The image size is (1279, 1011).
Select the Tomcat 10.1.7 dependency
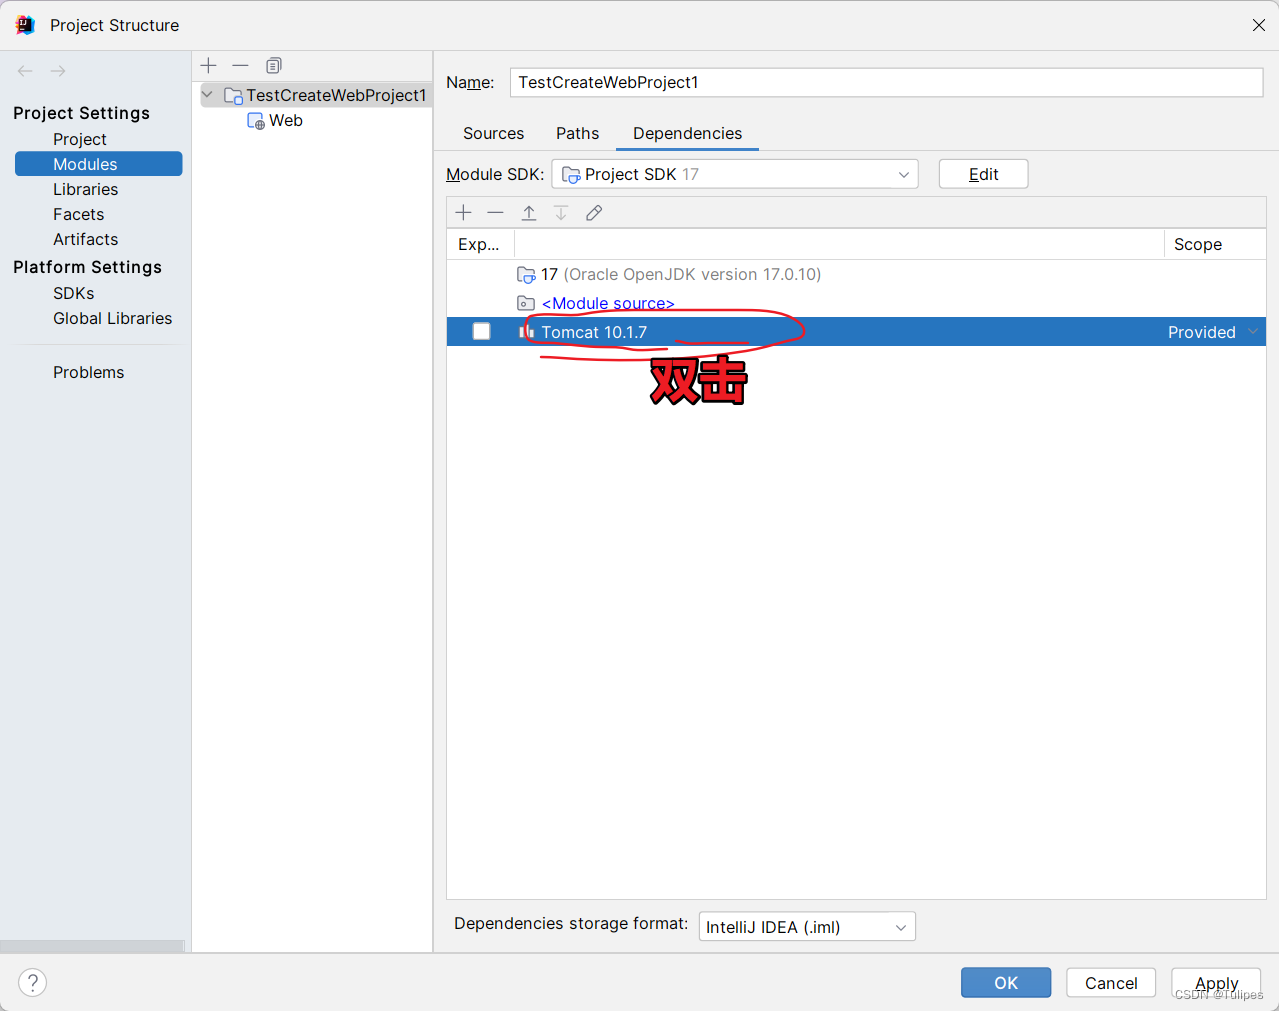[856, 332]
